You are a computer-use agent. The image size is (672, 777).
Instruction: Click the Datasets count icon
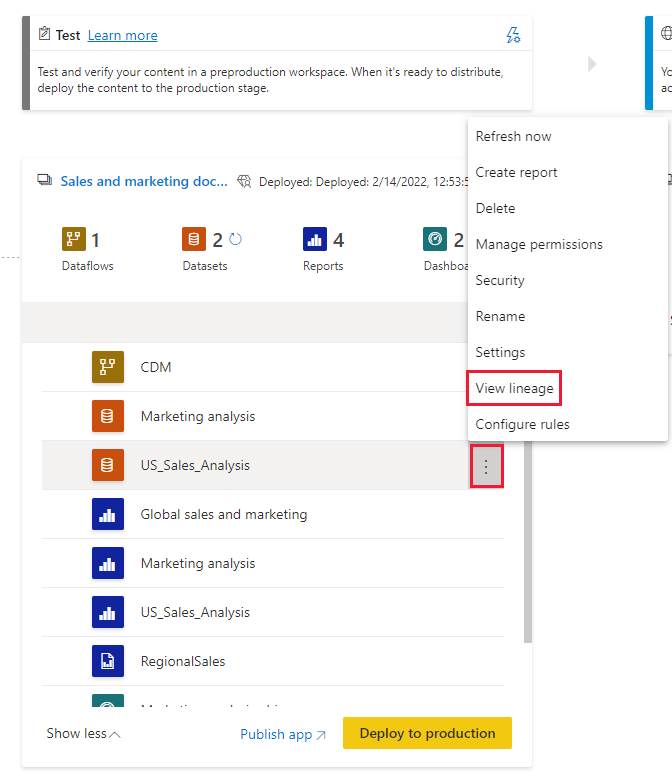tap(194, 239)
